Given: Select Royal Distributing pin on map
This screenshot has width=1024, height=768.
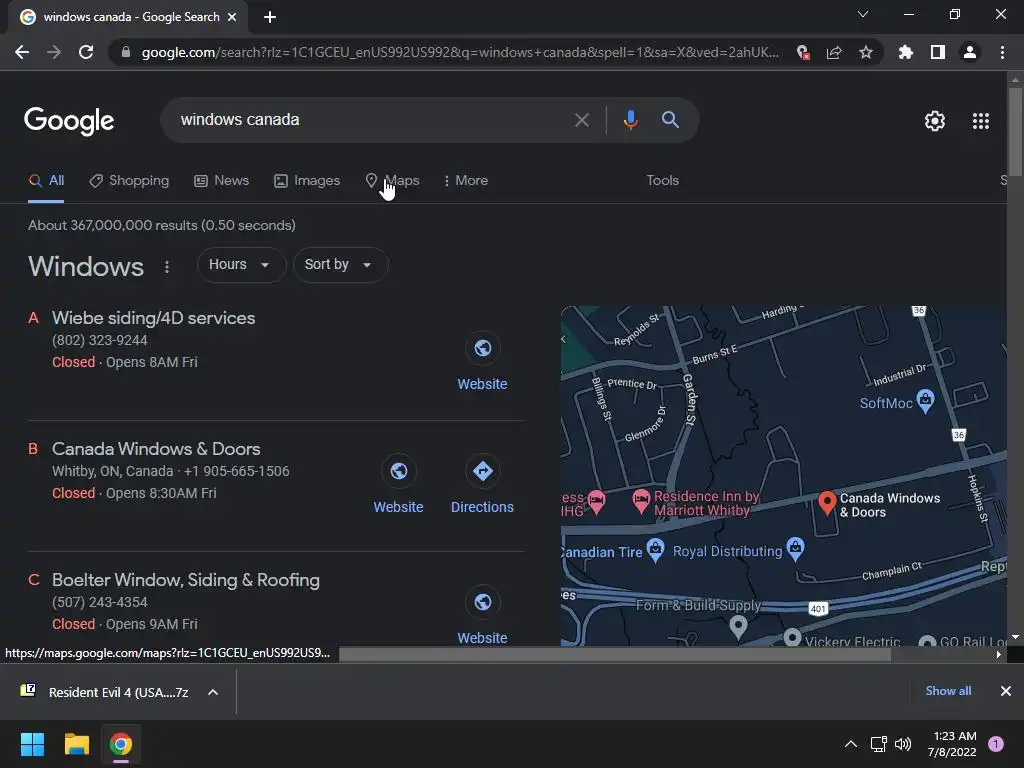Looking at the screenshot, I should (795, 549).
